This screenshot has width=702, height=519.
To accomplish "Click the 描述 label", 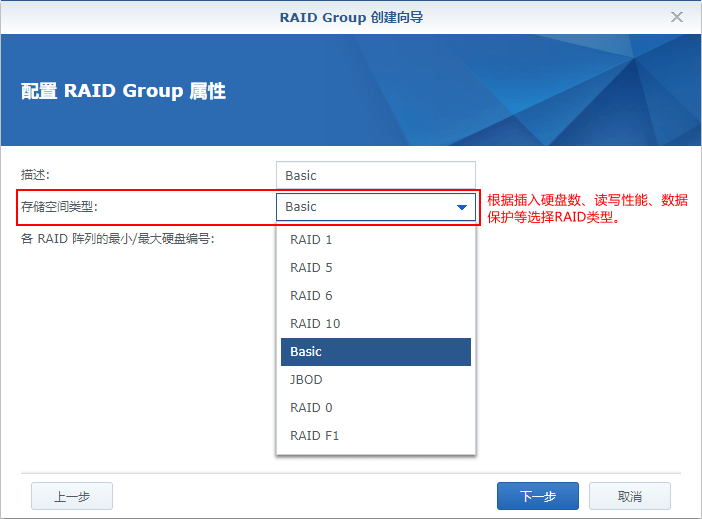I will point(35,174).
